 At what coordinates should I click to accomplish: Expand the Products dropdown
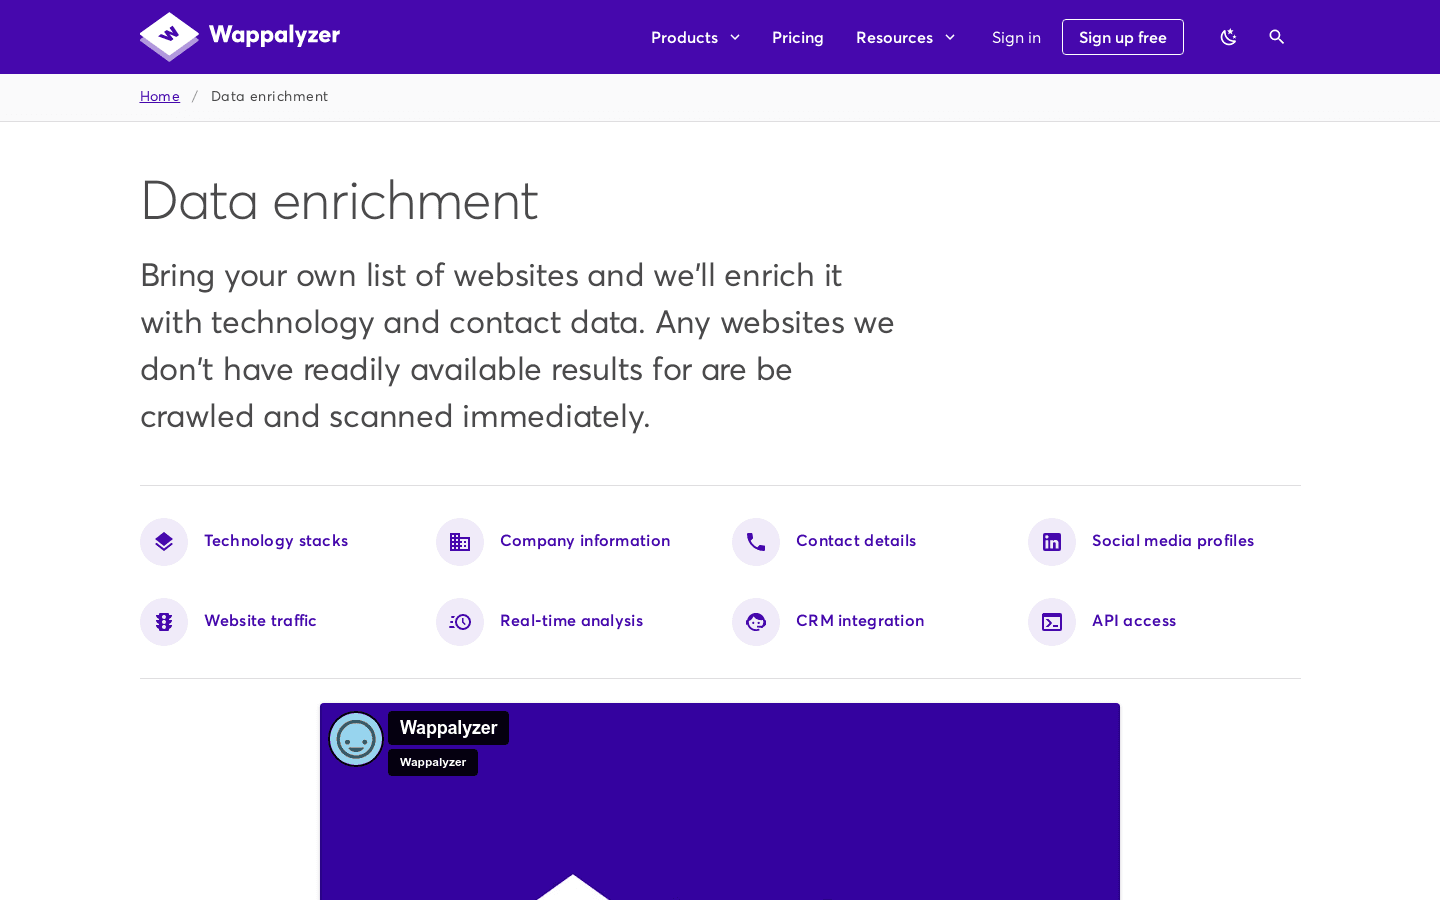(x=695, y=37)
